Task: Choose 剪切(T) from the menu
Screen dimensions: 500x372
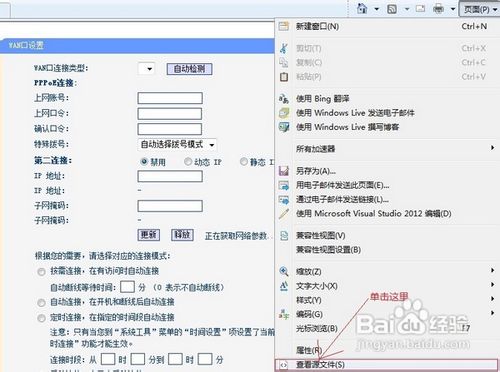Action: 387,48
